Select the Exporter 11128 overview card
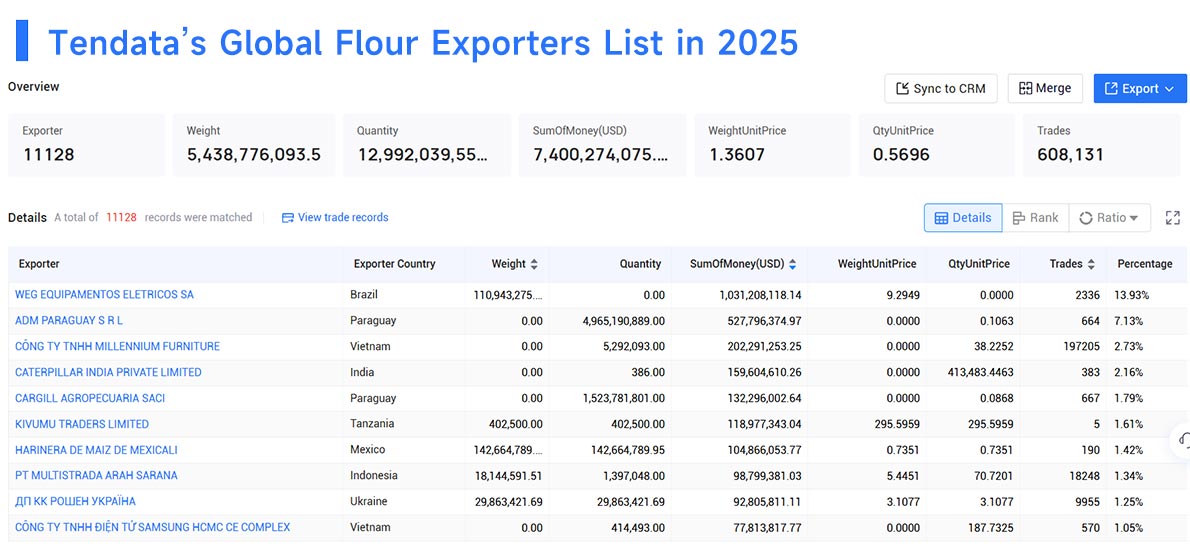The width and height of the screenshot is (1190, 552). [86, 145]
